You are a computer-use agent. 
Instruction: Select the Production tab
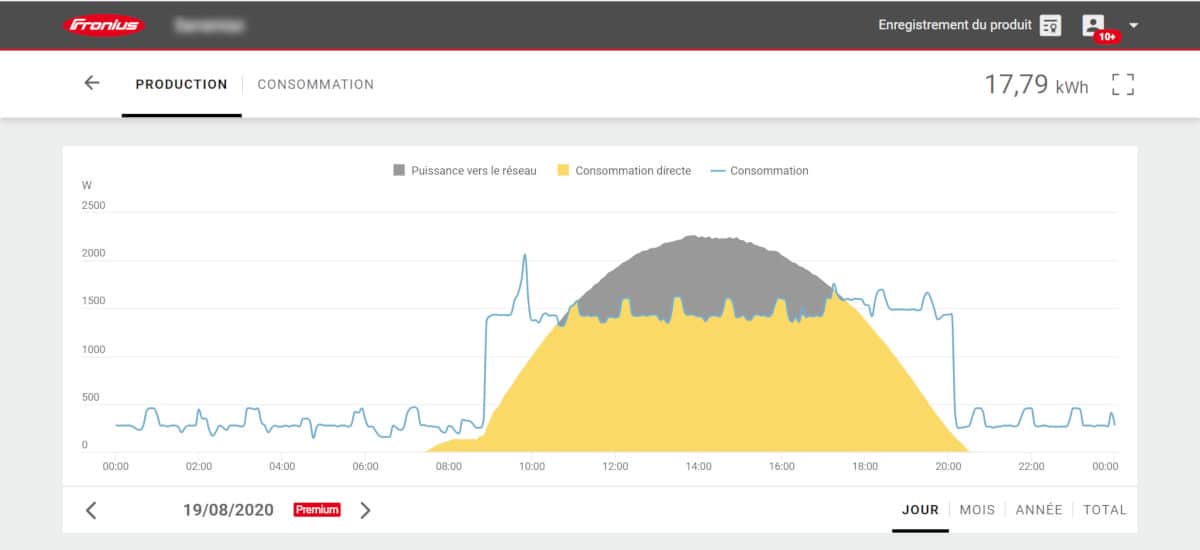click(181, 85)
